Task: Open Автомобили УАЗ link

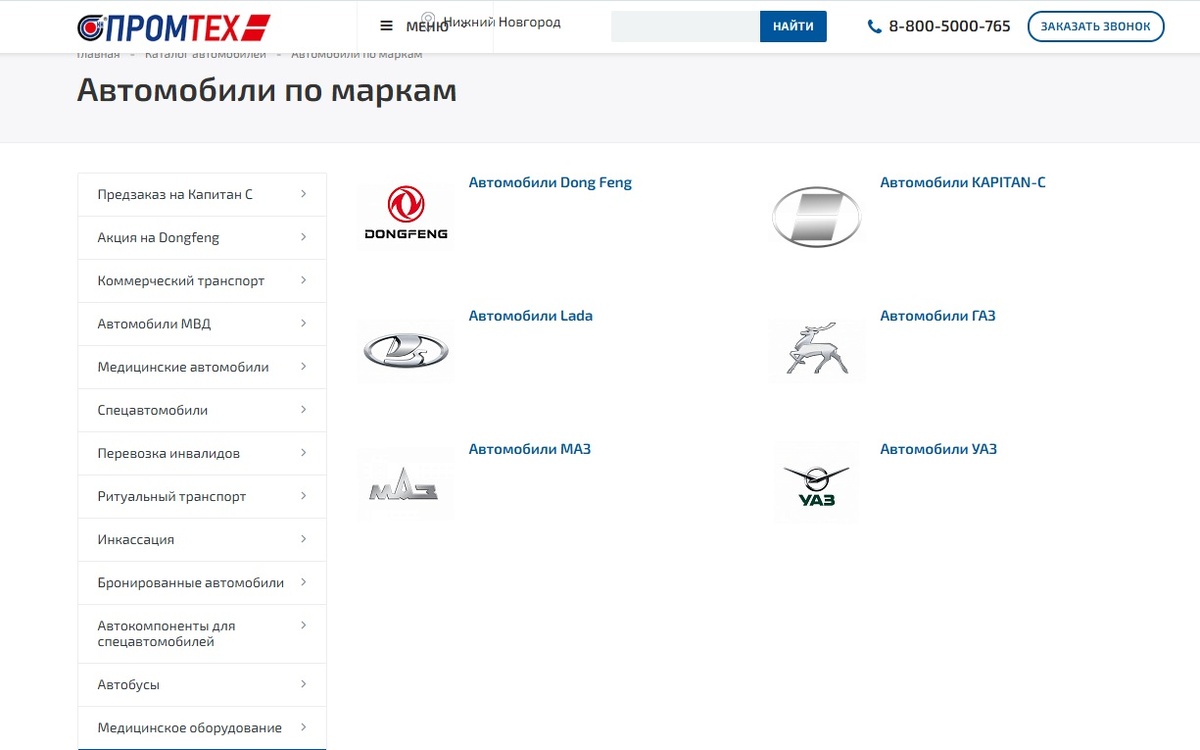Action: (x=939, y=449)
